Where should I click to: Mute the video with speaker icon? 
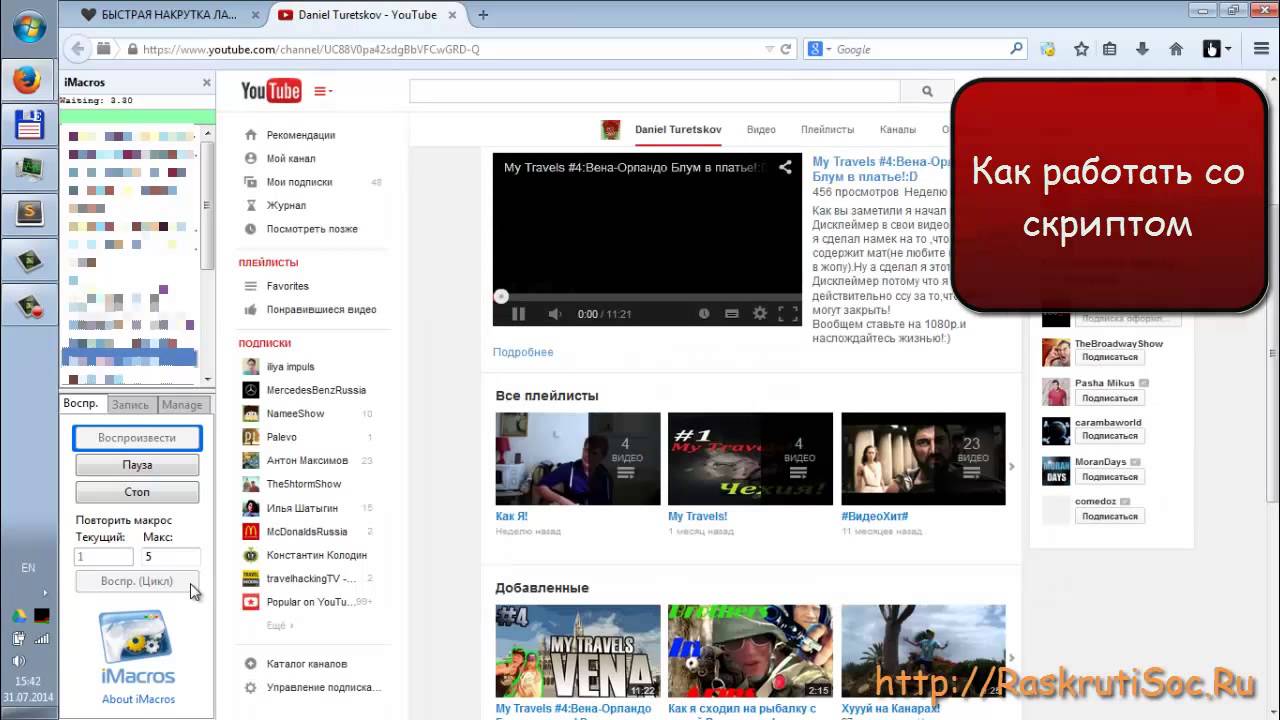pyautogui.click(x=554, y=314)
